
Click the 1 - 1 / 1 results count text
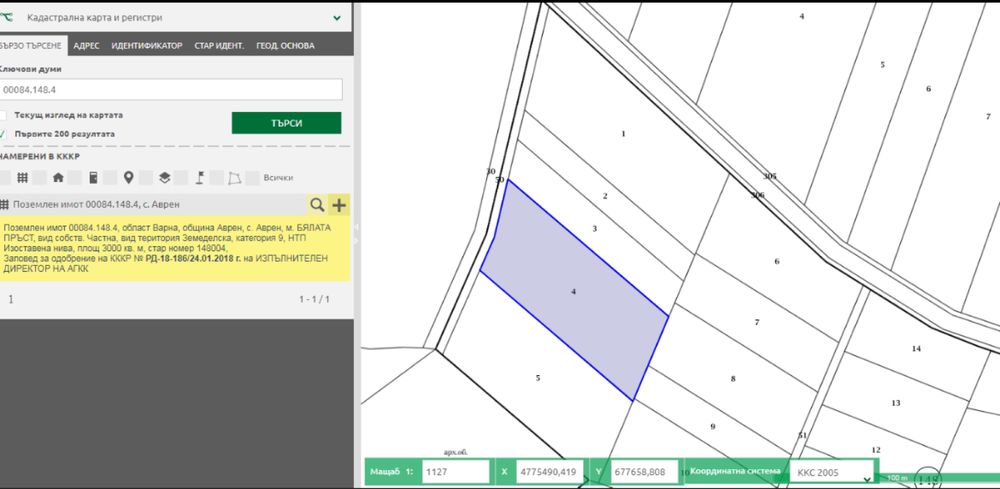[314, 299]
